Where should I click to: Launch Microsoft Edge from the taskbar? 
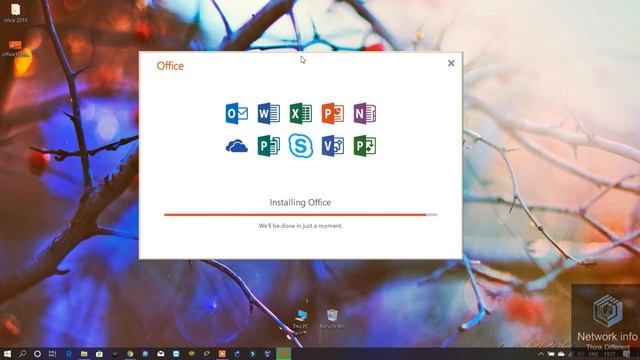[69, 353]
